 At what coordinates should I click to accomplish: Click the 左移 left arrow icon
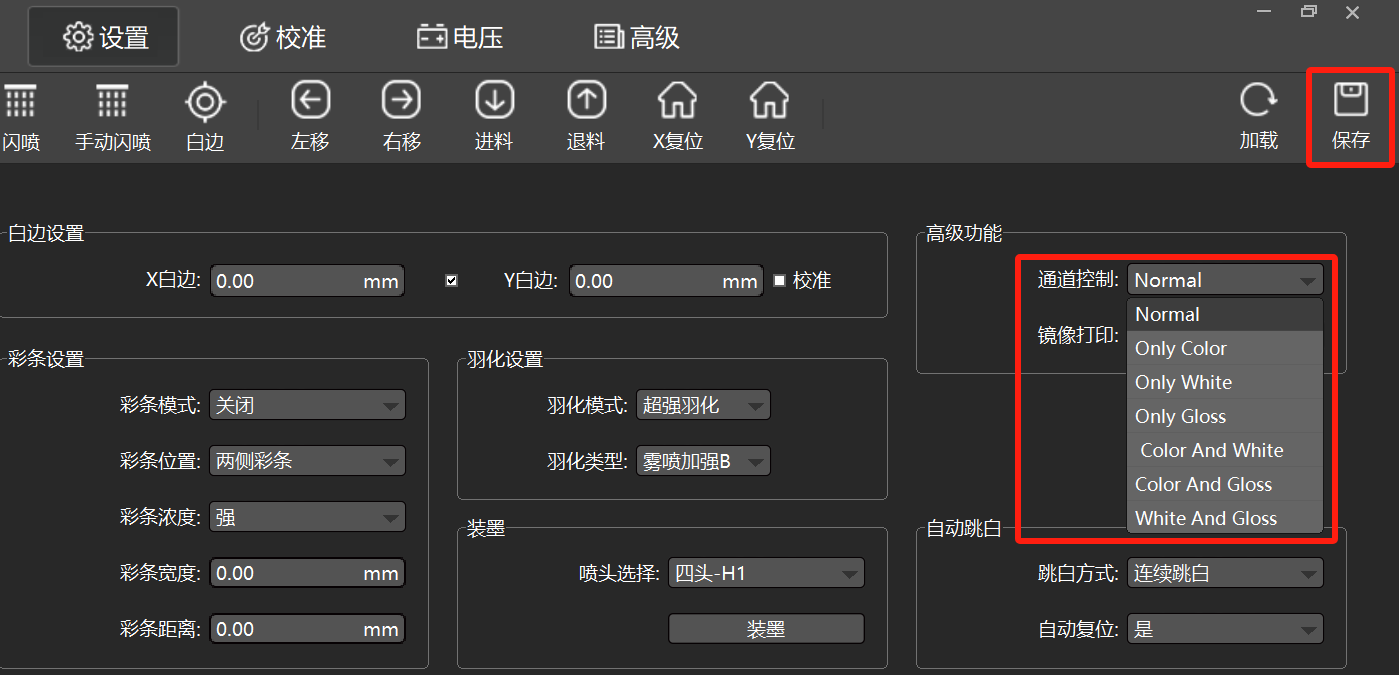tap(310, 101)
